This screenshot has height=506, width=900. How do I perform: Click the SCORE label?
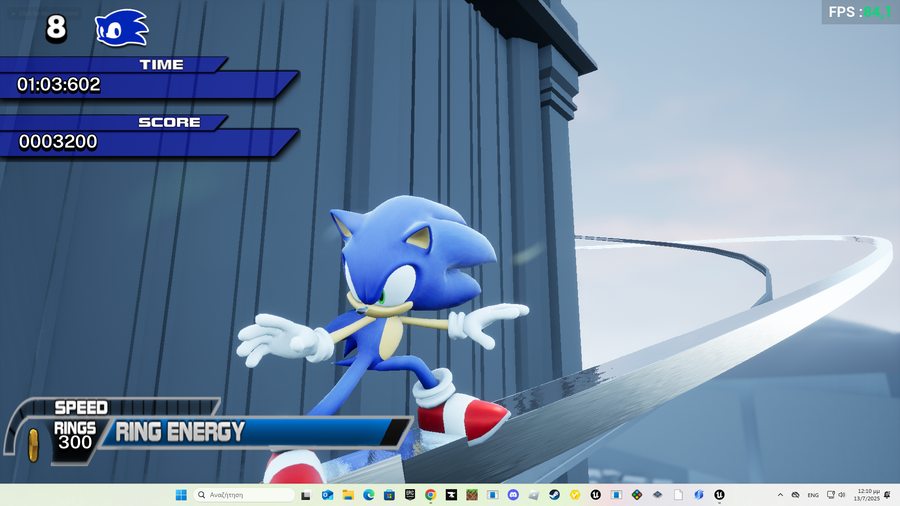click(169, 122)
